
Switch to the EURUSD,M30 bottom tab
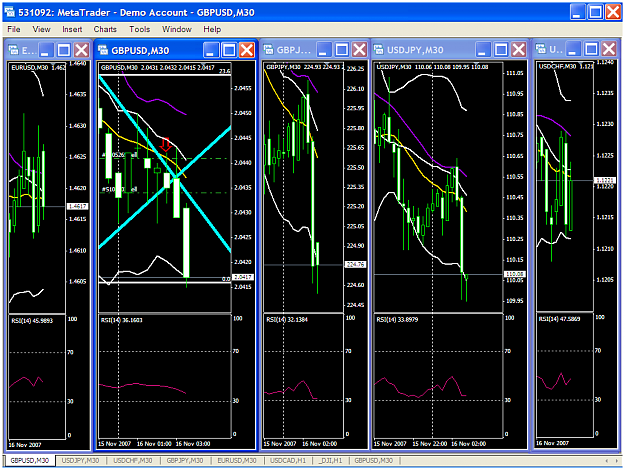coord(237,460)
